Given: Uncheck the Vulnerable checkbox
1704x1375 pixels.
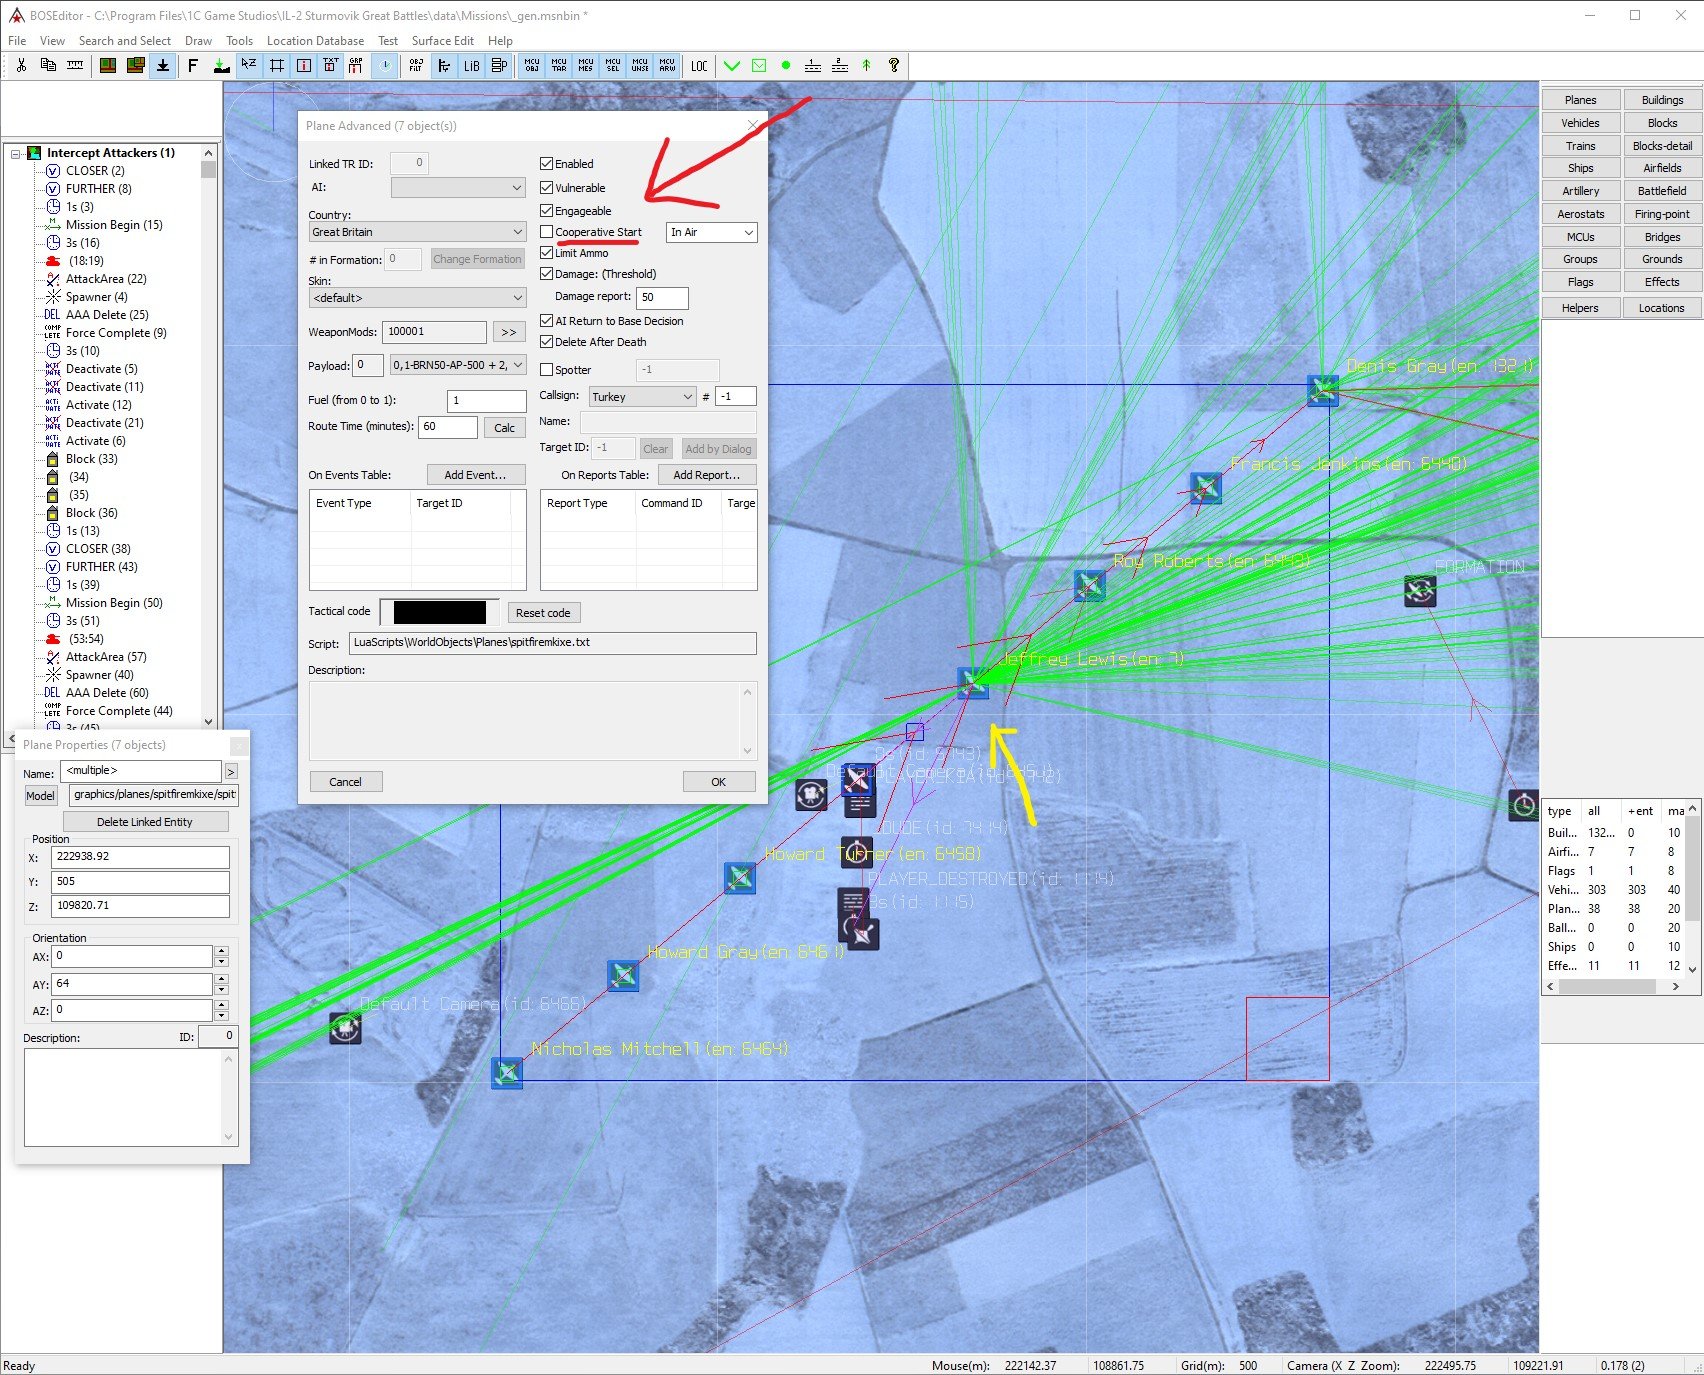Looking at the screenshot, I should coord(547,188).
